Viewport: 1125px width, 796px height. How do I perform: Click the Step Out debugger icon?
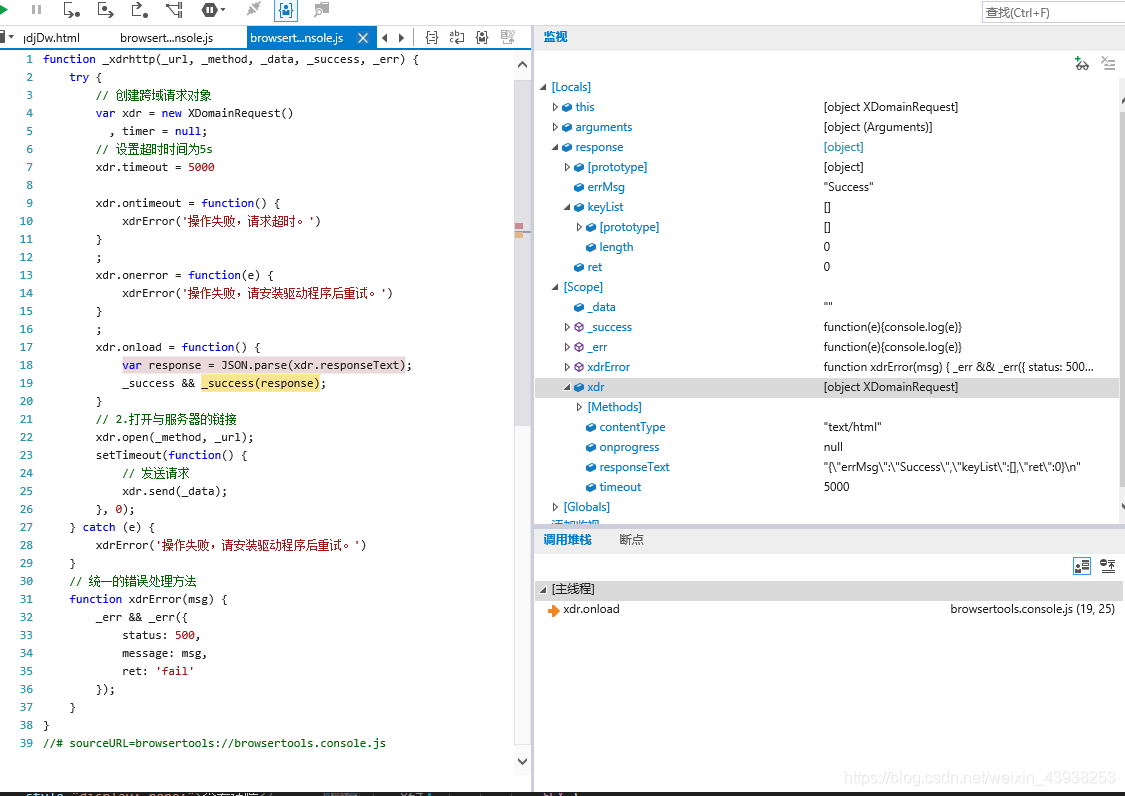point(139,10)
